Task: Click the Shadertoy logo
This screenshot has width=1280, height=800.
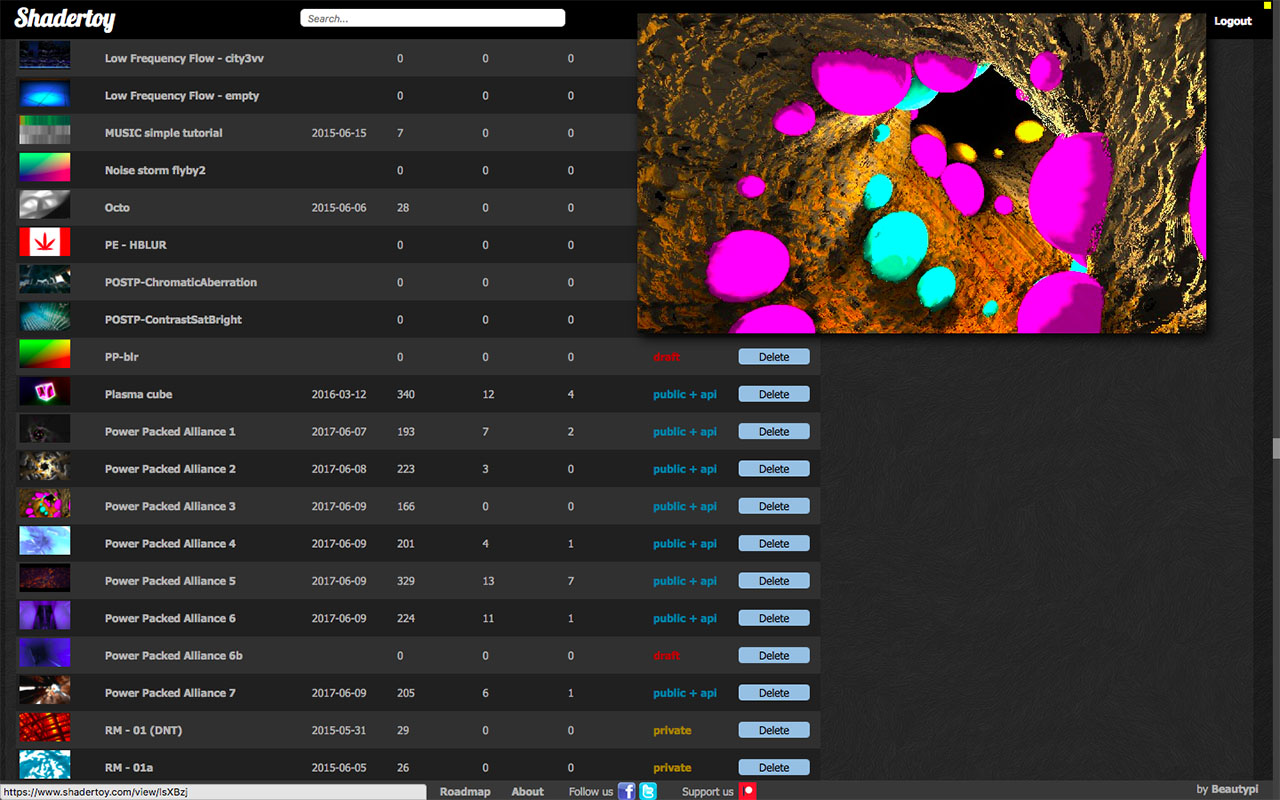Action: click(x=63, y=18)
